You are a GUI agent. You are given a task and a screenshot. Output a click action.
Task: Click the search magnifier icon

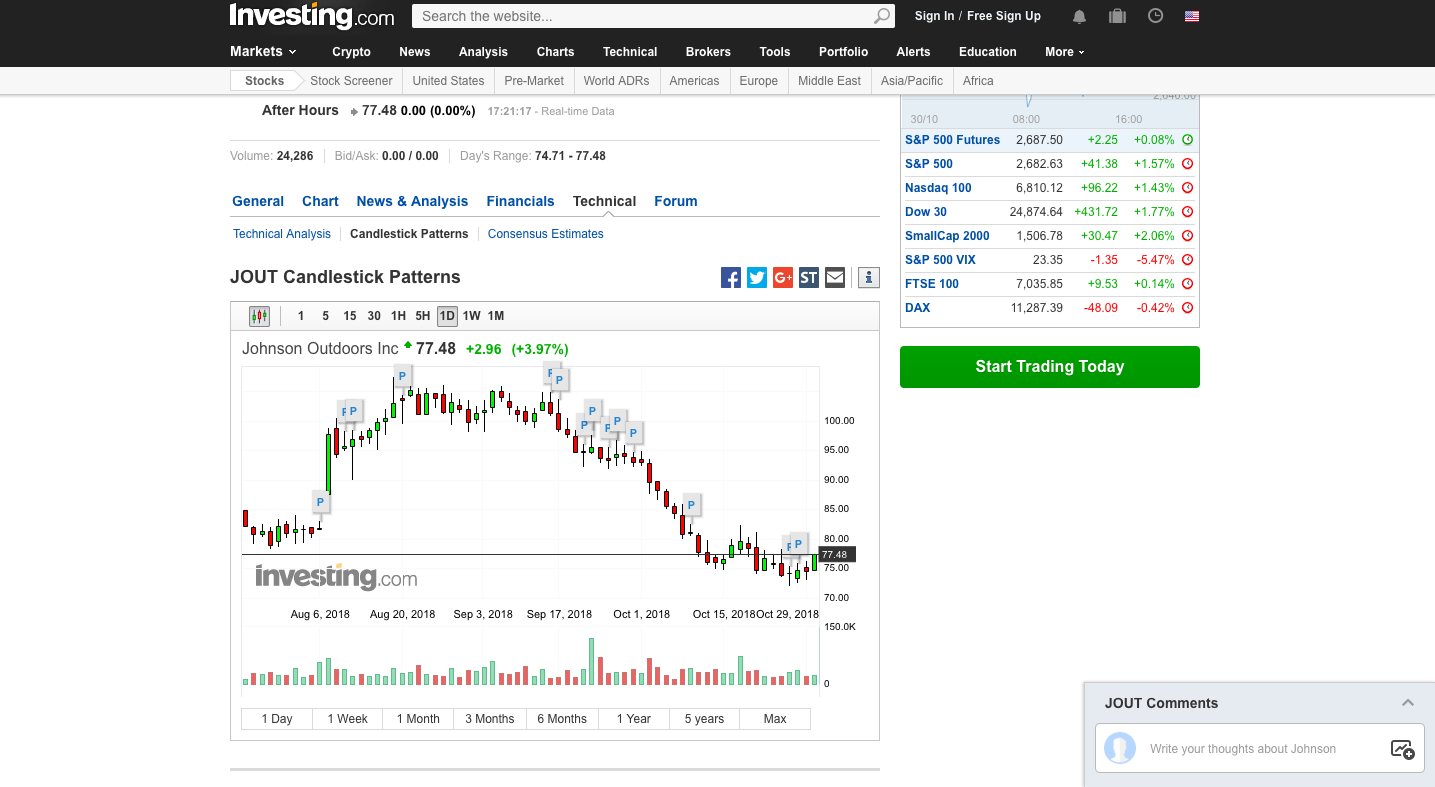(x=881, y=16)
